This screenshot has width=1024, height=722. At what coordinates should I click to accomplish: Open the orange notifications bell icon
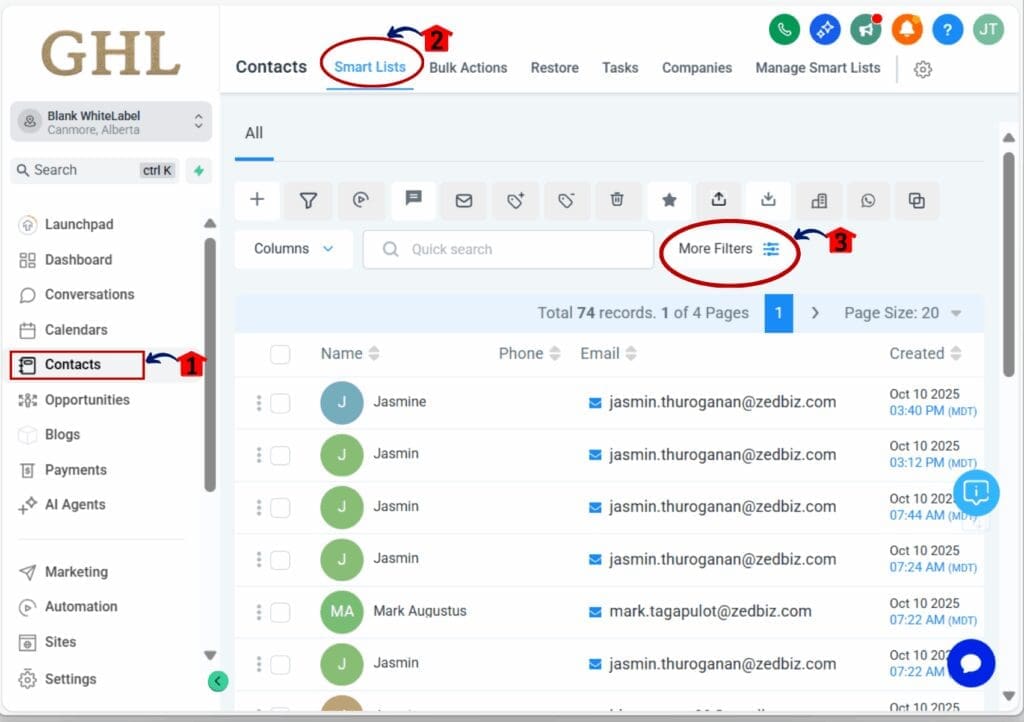tap(907, 29)
